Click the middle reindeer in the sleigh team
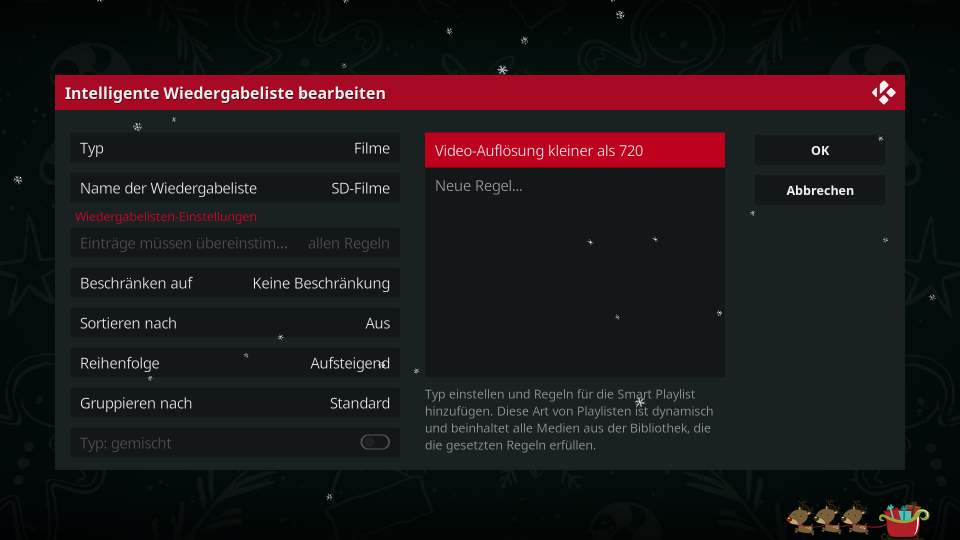Viewport: 960px width, 540px height. click(x=827, y=518)
